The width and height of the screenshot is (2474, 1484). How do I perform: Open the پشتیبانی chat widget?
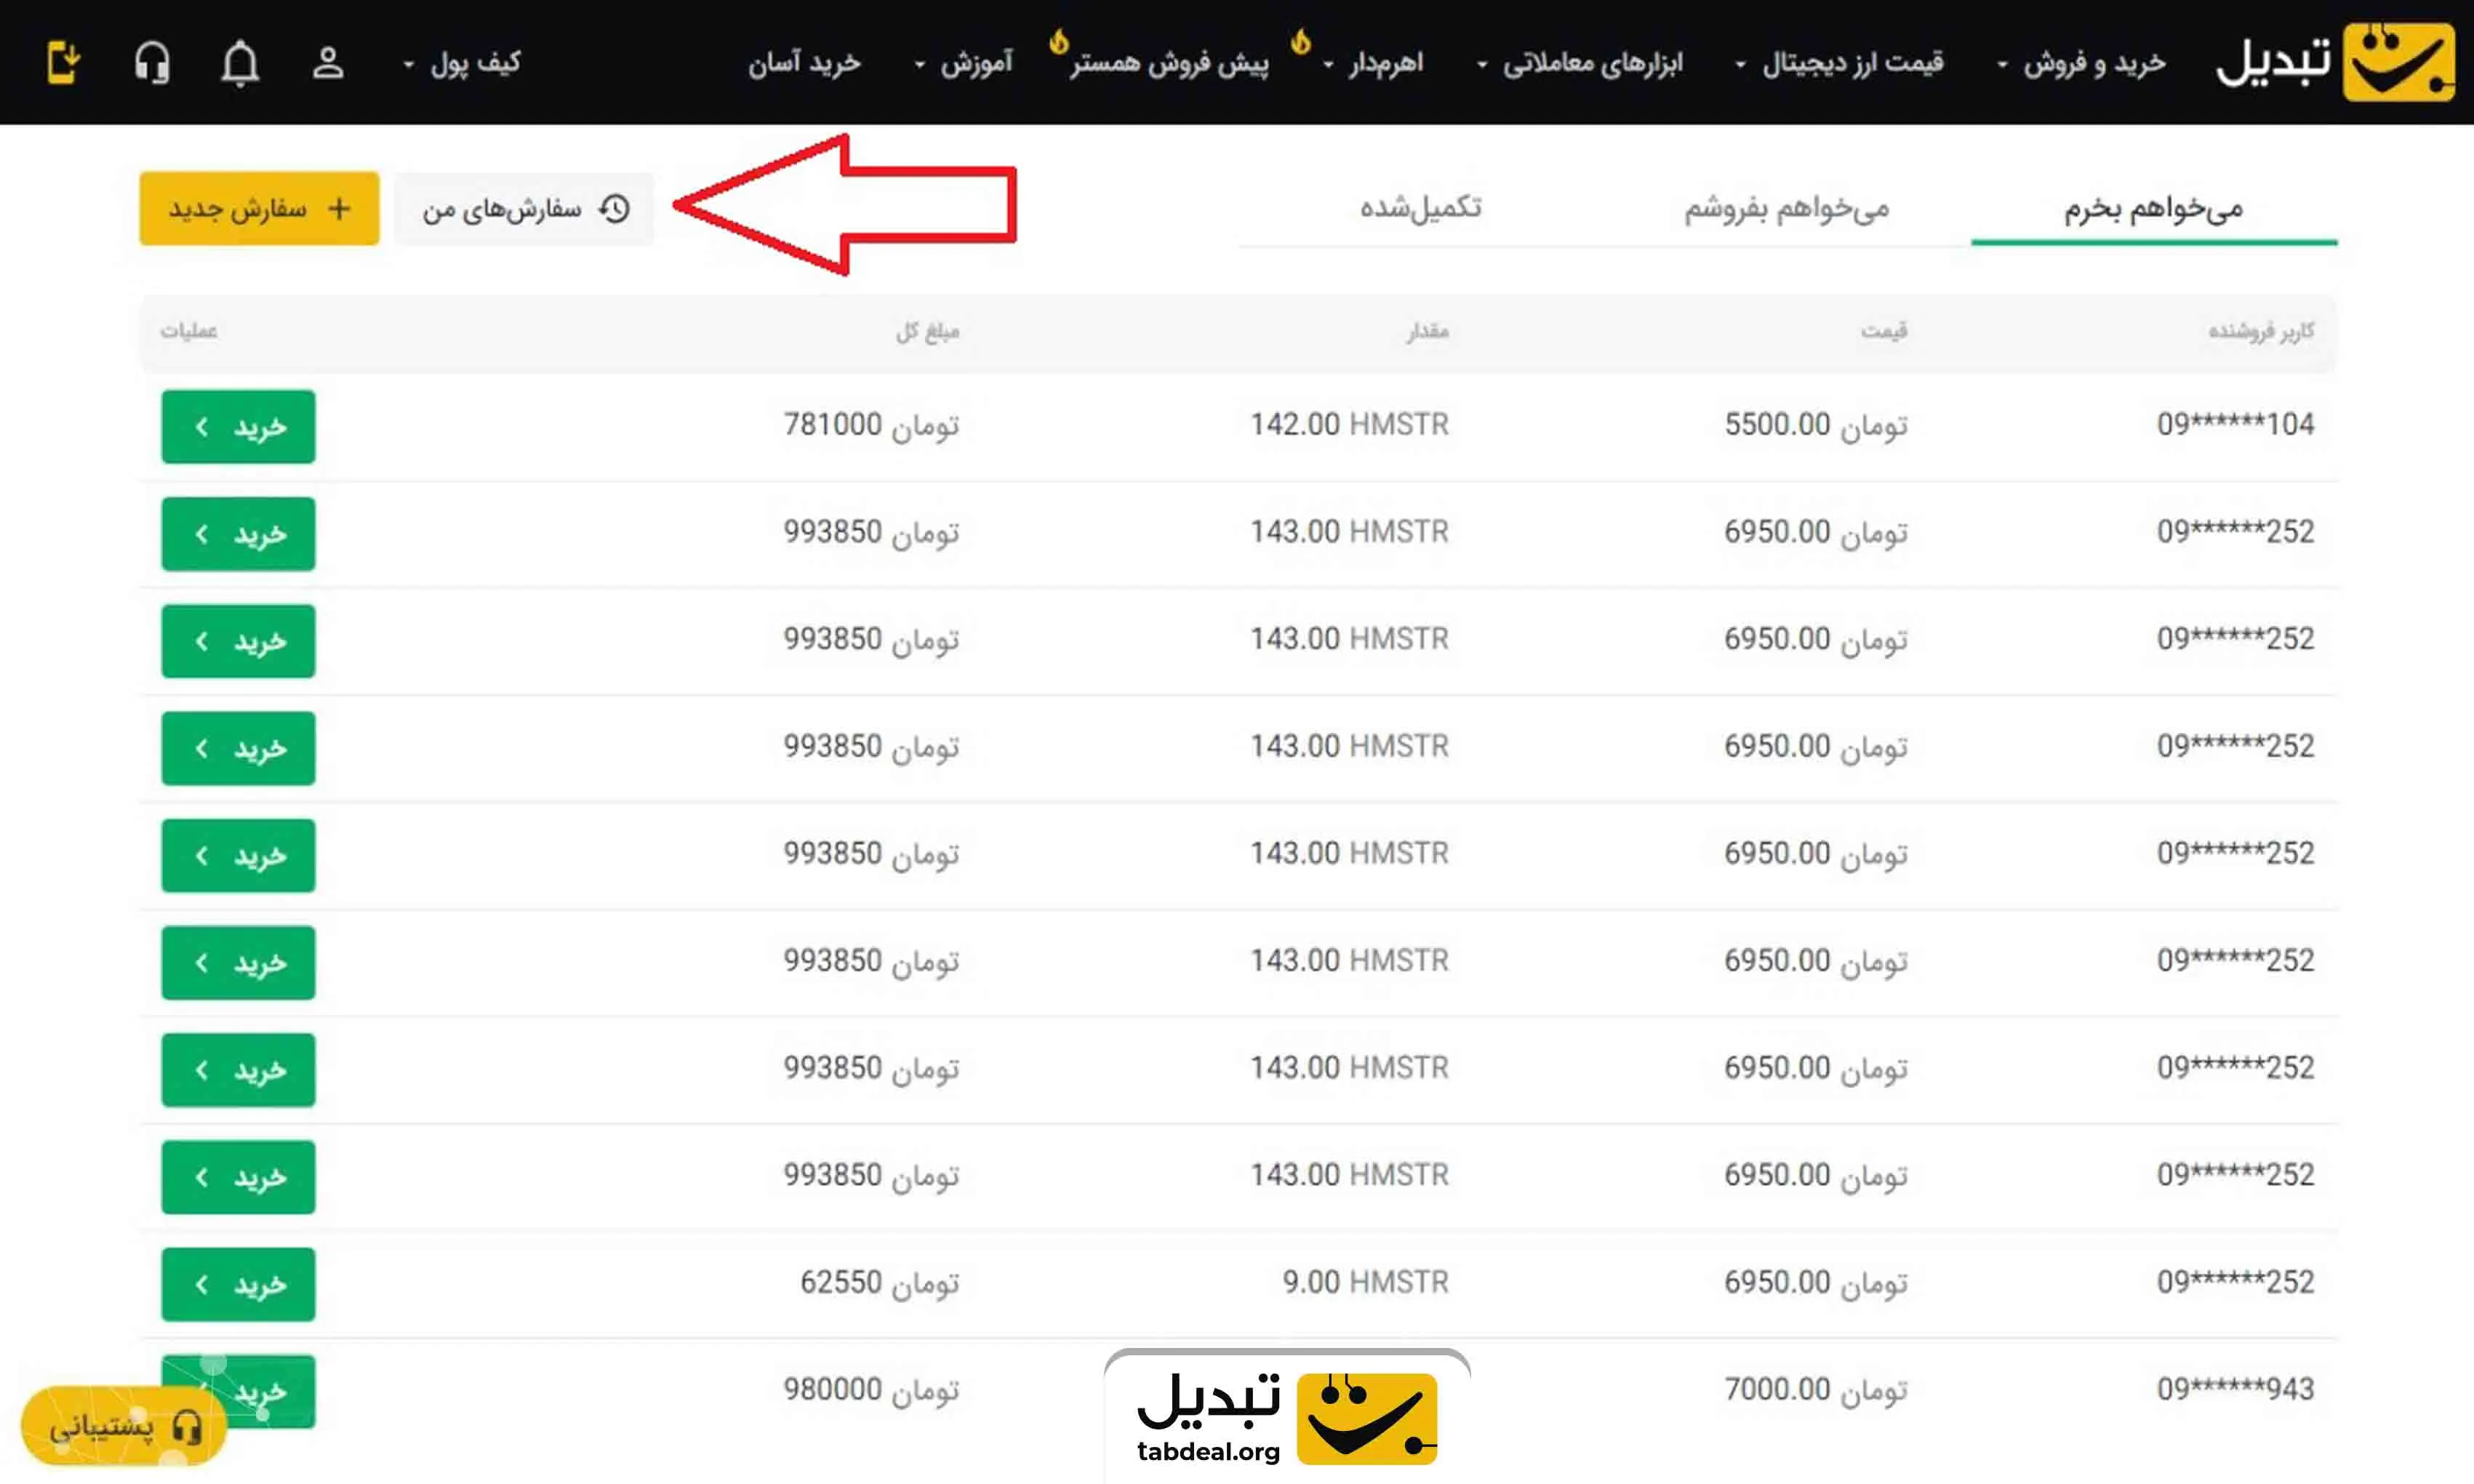(124, 1426)
